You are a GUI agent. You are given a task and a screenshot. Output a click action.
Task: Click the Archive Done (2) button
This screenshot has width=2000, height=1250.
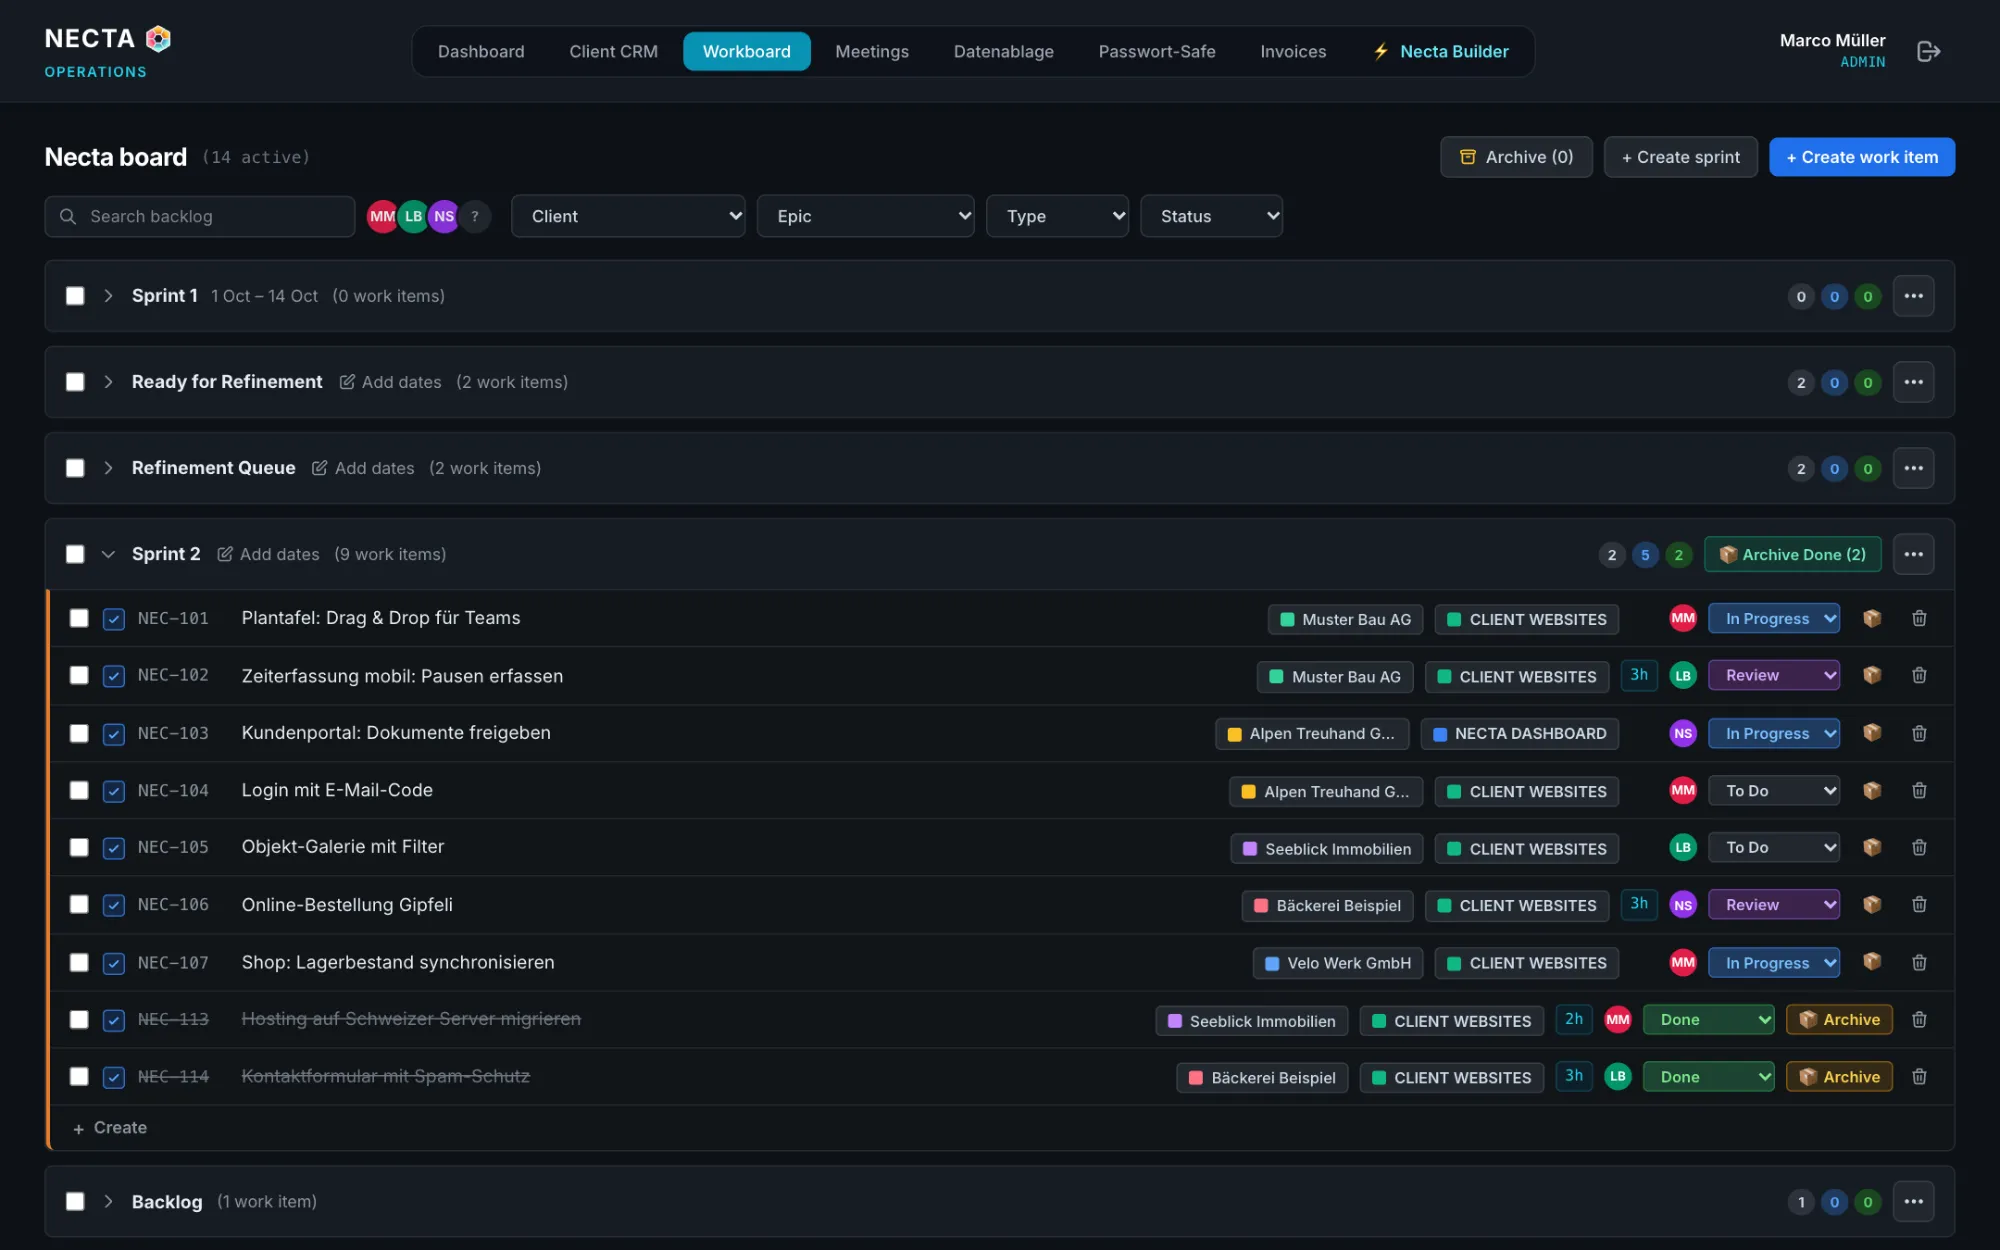pos(1792,554)
